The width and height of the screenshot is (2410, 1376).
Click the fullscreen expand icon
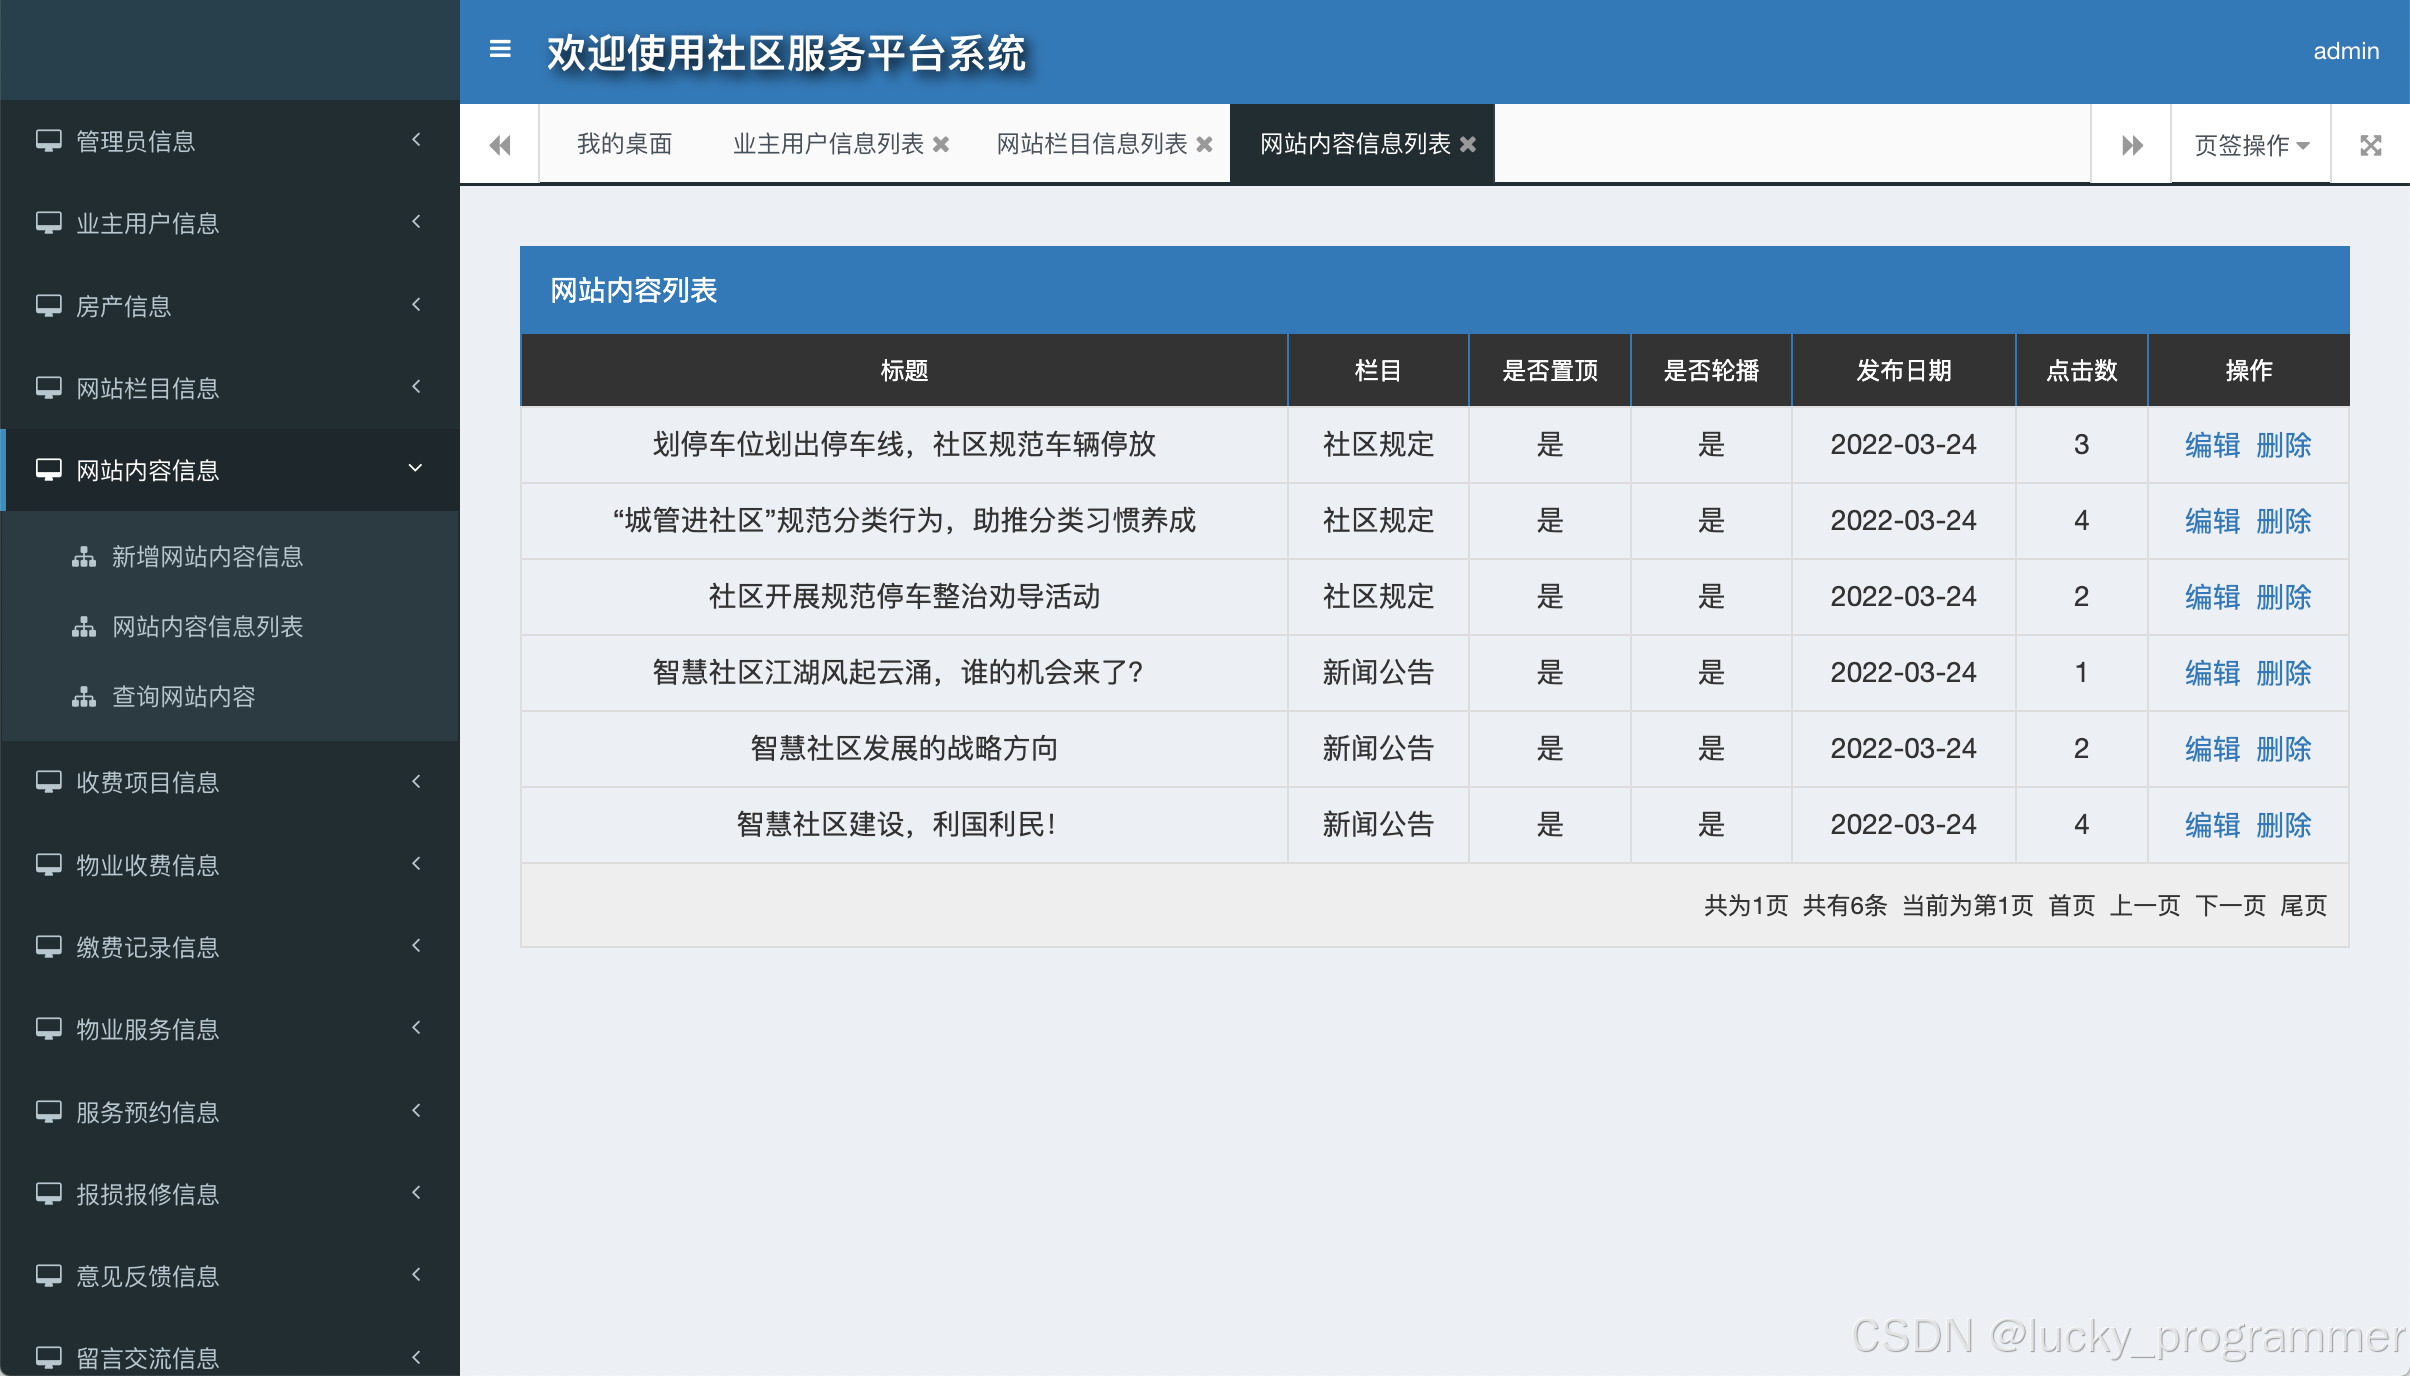click(x=2370, y=145)
